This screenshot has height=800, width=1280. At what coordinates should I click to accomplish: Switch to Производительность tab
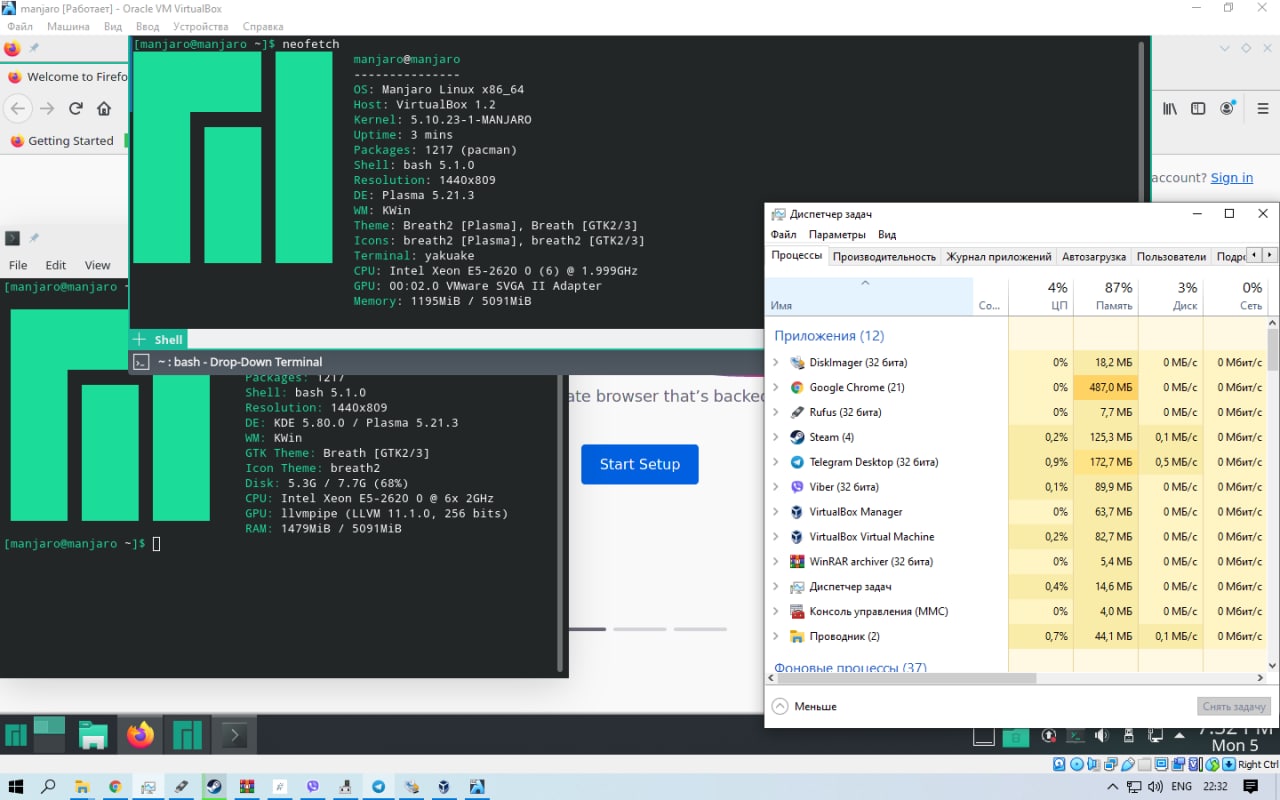(884, 256)
